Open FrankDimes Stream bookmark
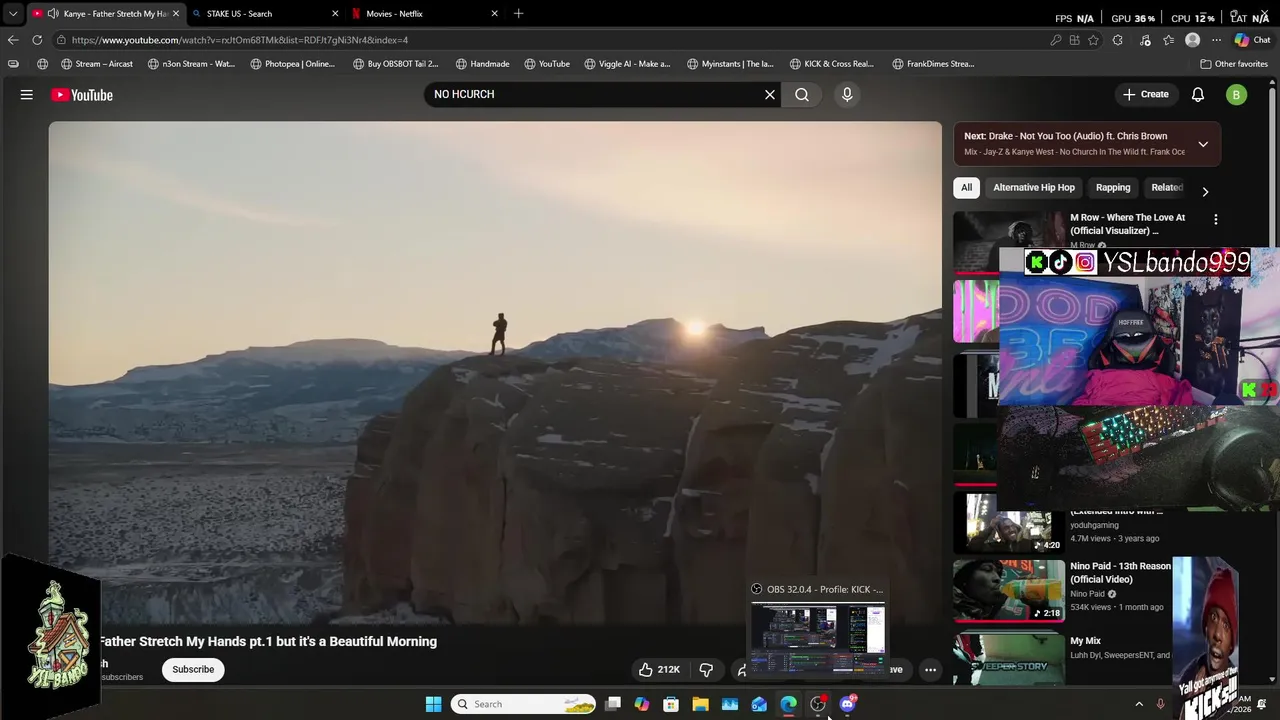 tap(934, 64)
